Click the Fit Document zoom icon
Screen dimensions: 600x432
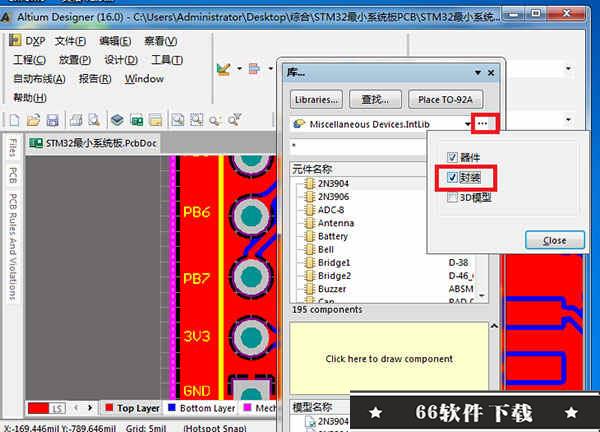tap(178, 120)
